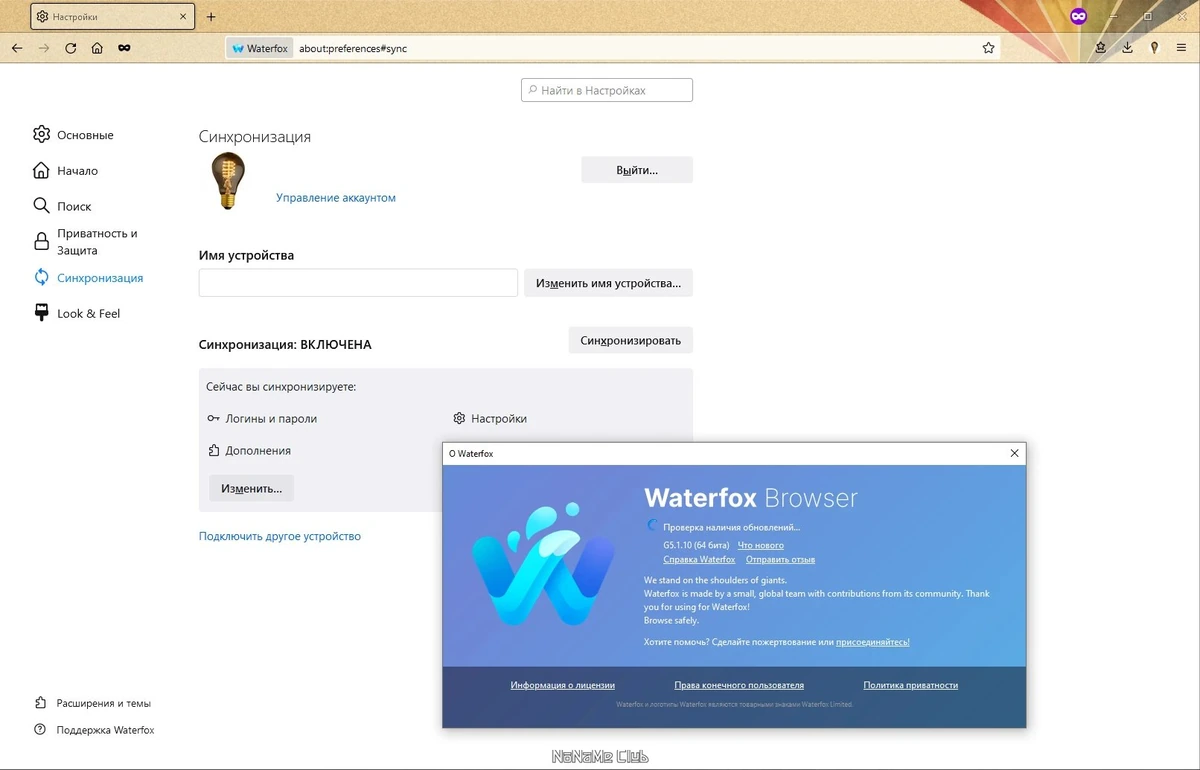Reload the current page
1200x770 pixels.
71,48
